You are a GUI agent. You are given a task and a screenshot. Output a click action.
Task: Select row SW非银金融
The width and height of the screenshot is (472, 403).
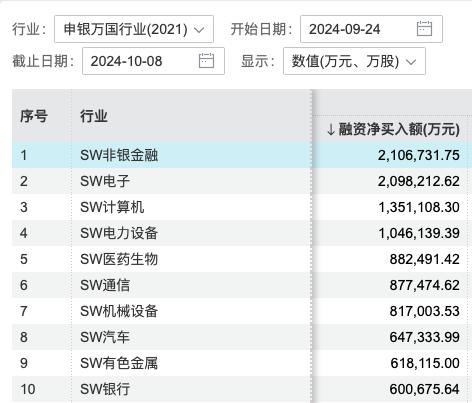click(242, 155)
